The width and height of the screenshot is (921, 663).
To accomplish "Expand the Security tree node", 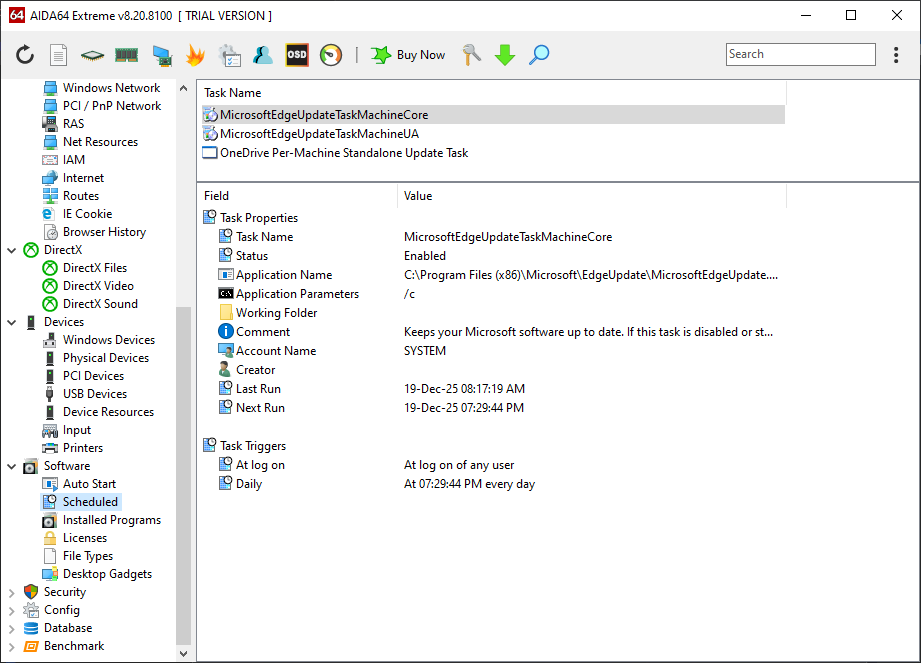I will click(12, 592).
